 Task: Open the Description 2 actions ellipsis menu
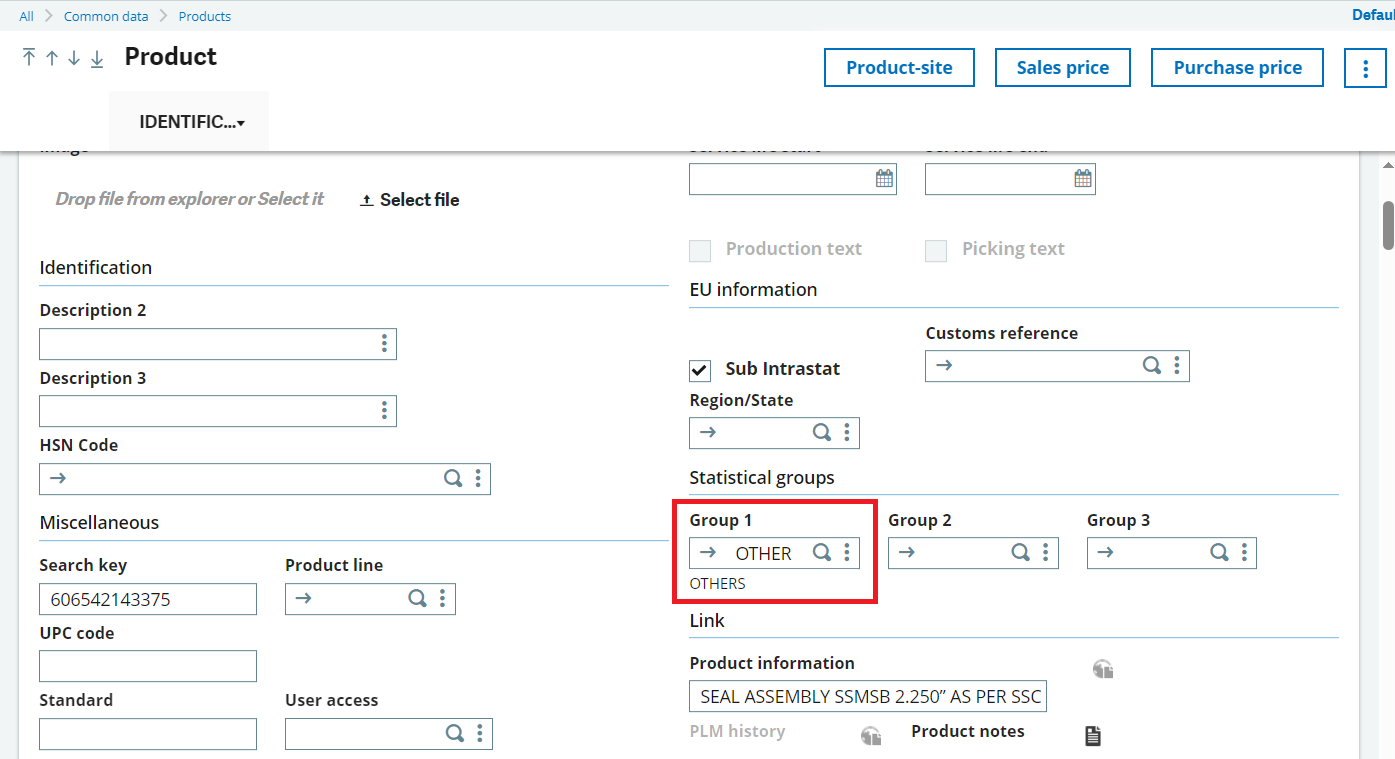pyautogui.click(x=384, y=343)
